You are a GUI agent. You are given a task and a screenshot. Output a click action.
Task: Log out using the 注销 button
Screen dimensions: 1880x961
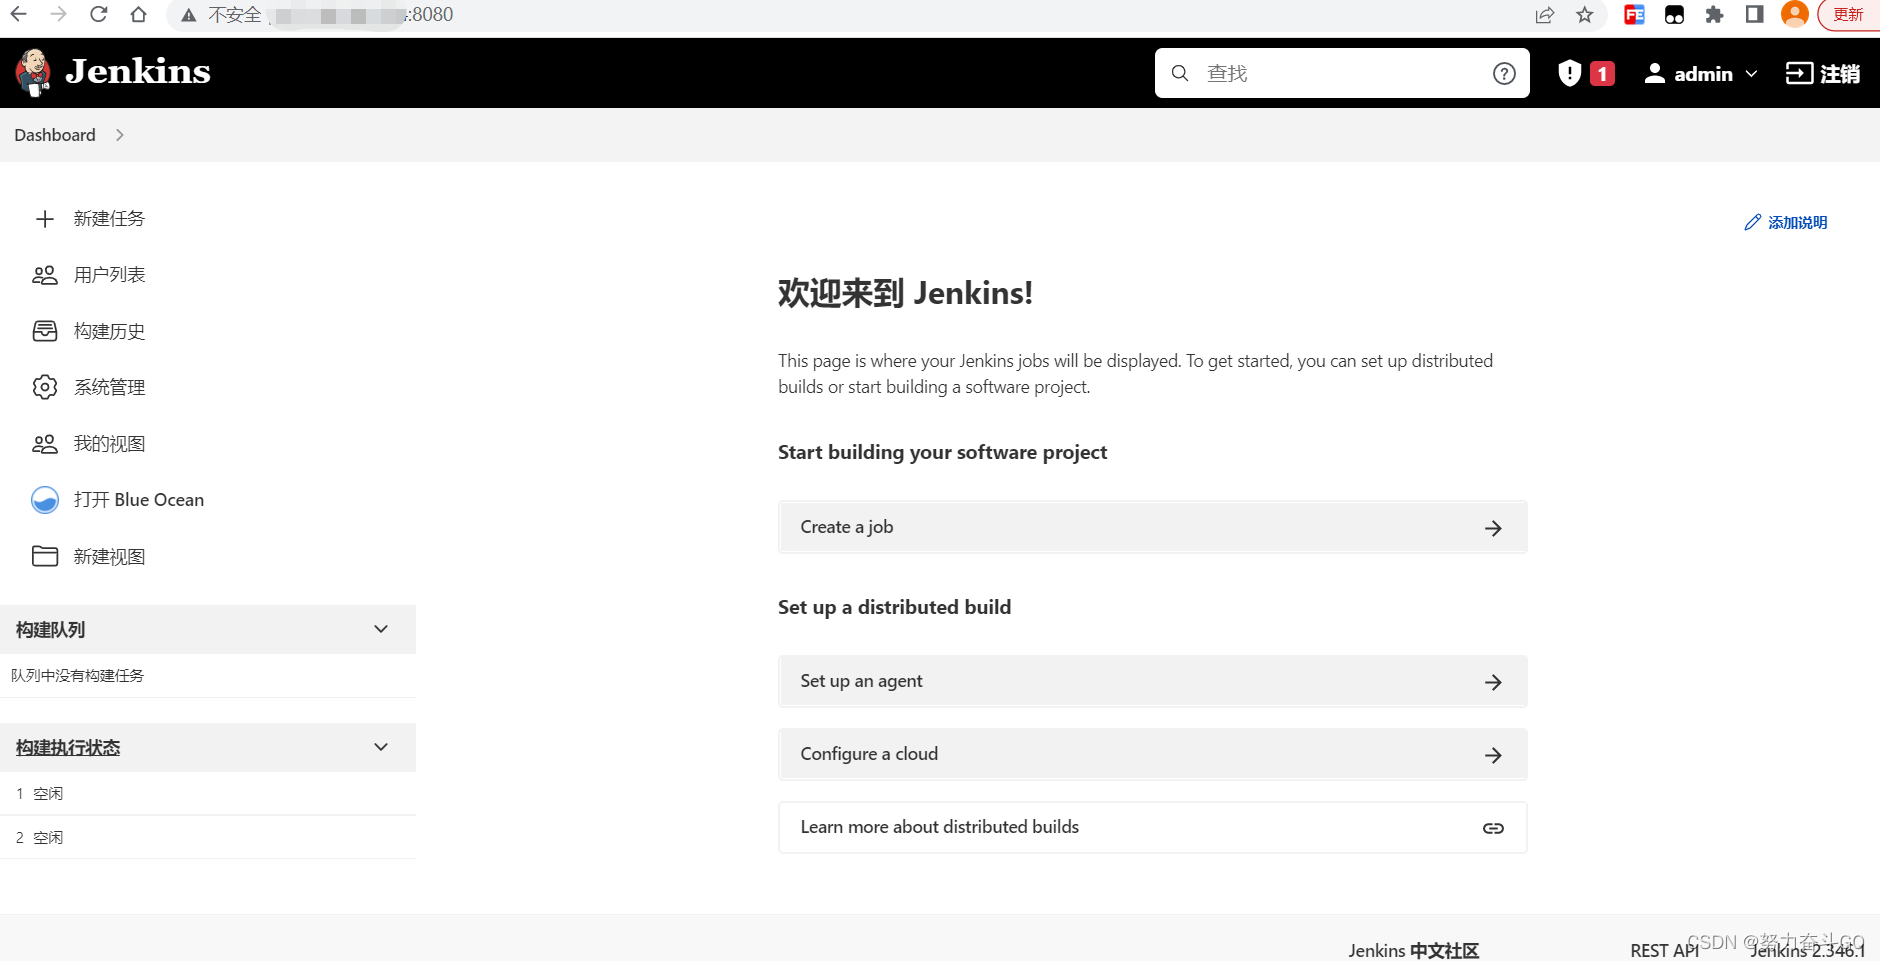click(x=1823, y=73)
